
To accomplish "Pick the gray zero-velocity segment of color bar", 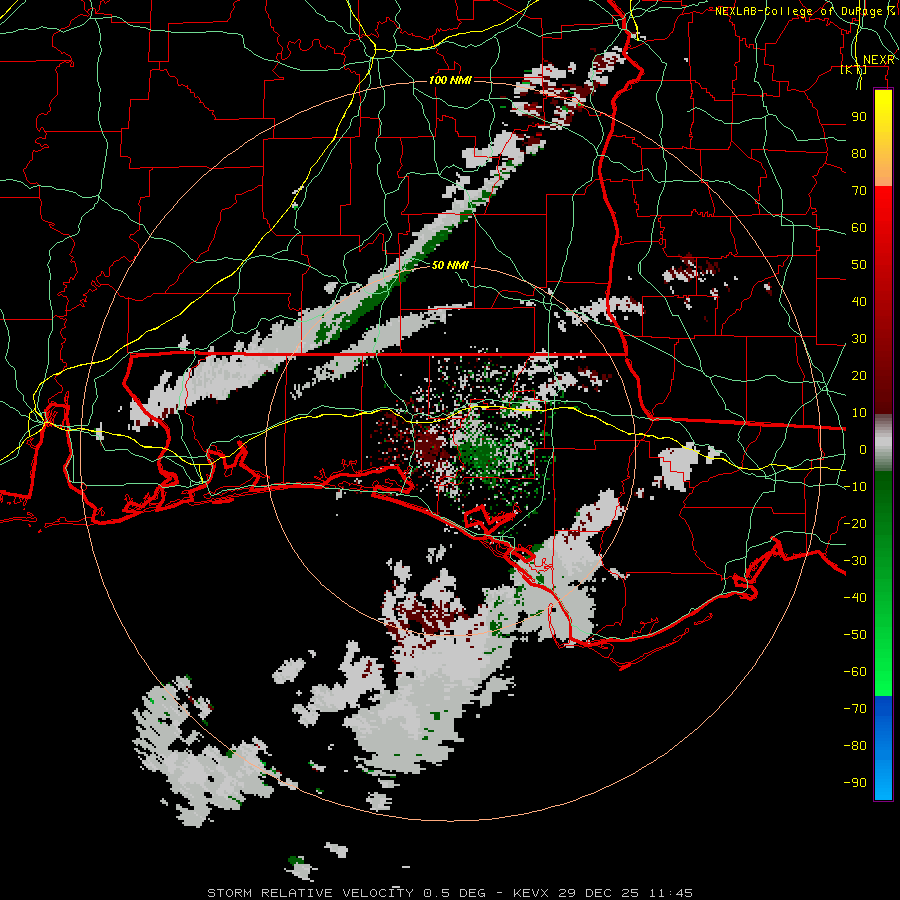I will coord(883,443).
